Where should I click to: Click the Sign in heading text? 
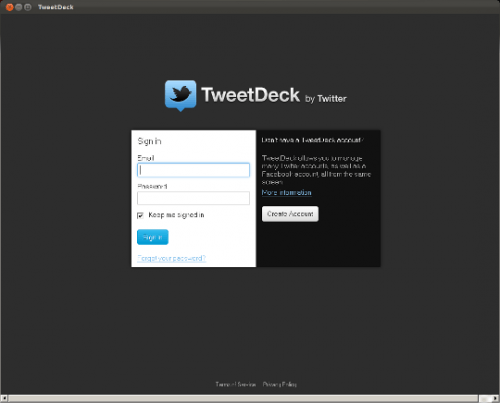click(x=149, y=141)
